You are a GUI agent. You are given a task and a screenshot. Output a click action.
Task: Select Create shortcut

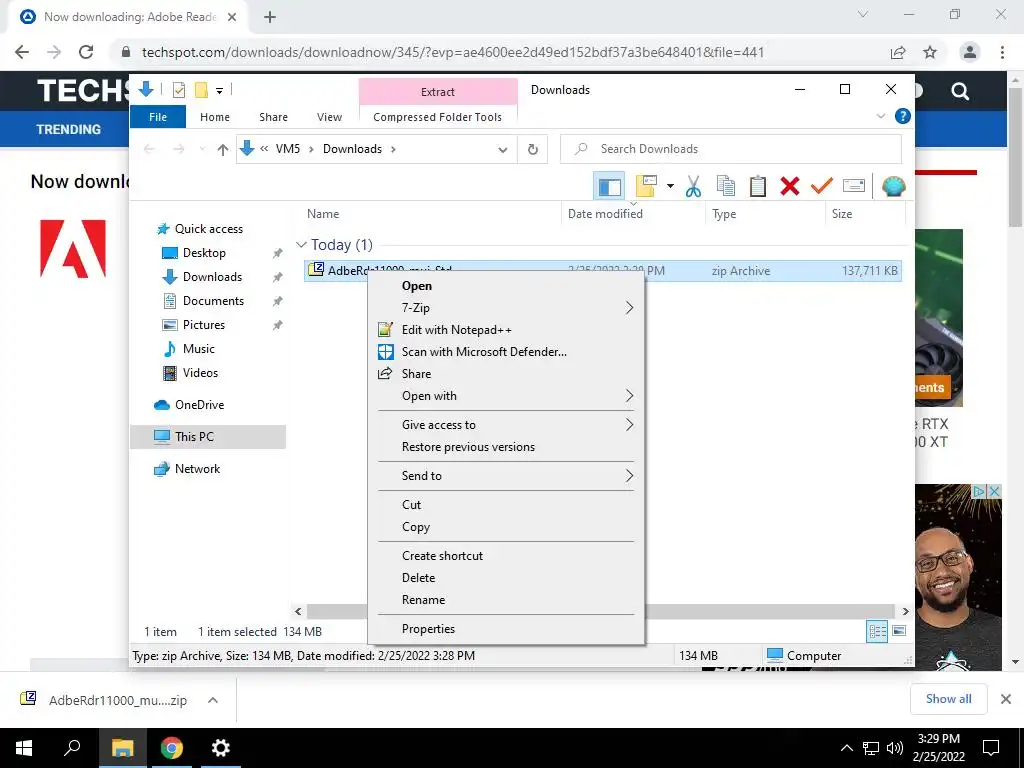[x=507, y=556]
